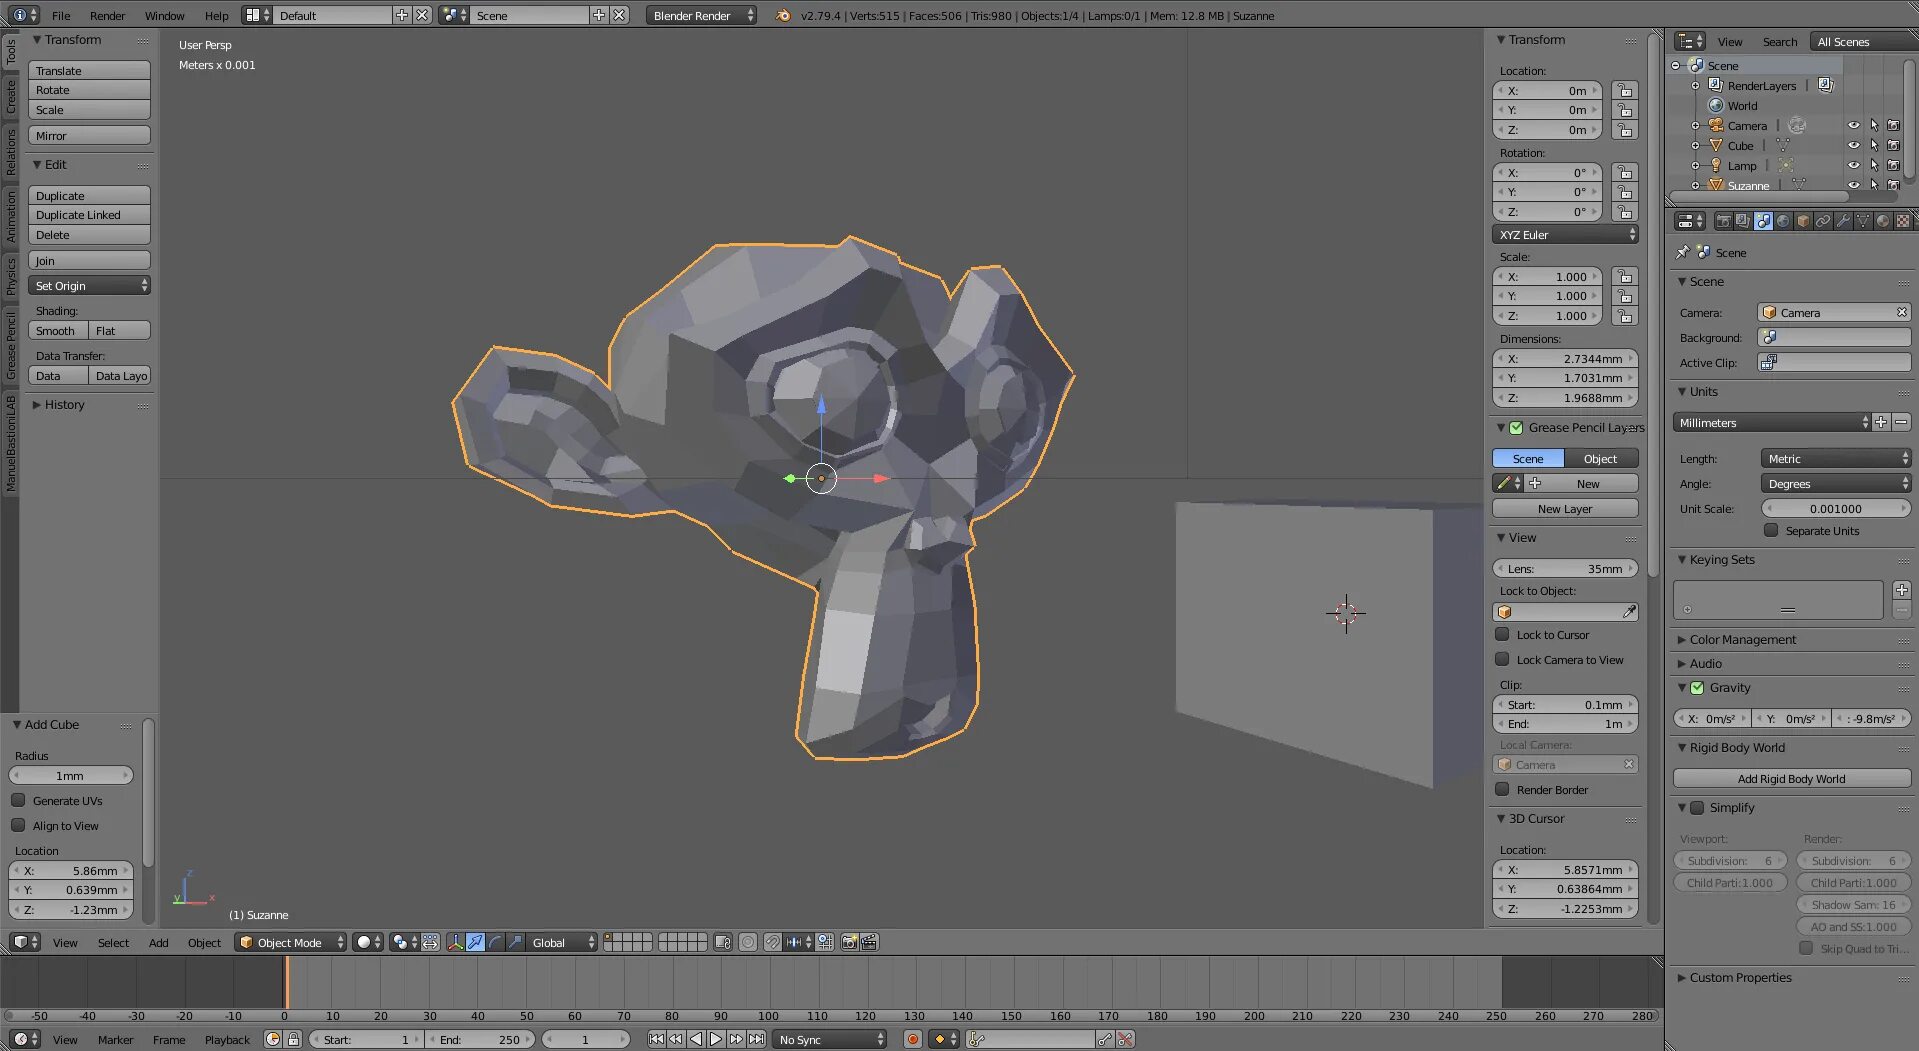Switch to the Create tab in tool shelf
Image resolution: width=1919 pixels, height=1051 pixels.
click(x=11, y=96)
